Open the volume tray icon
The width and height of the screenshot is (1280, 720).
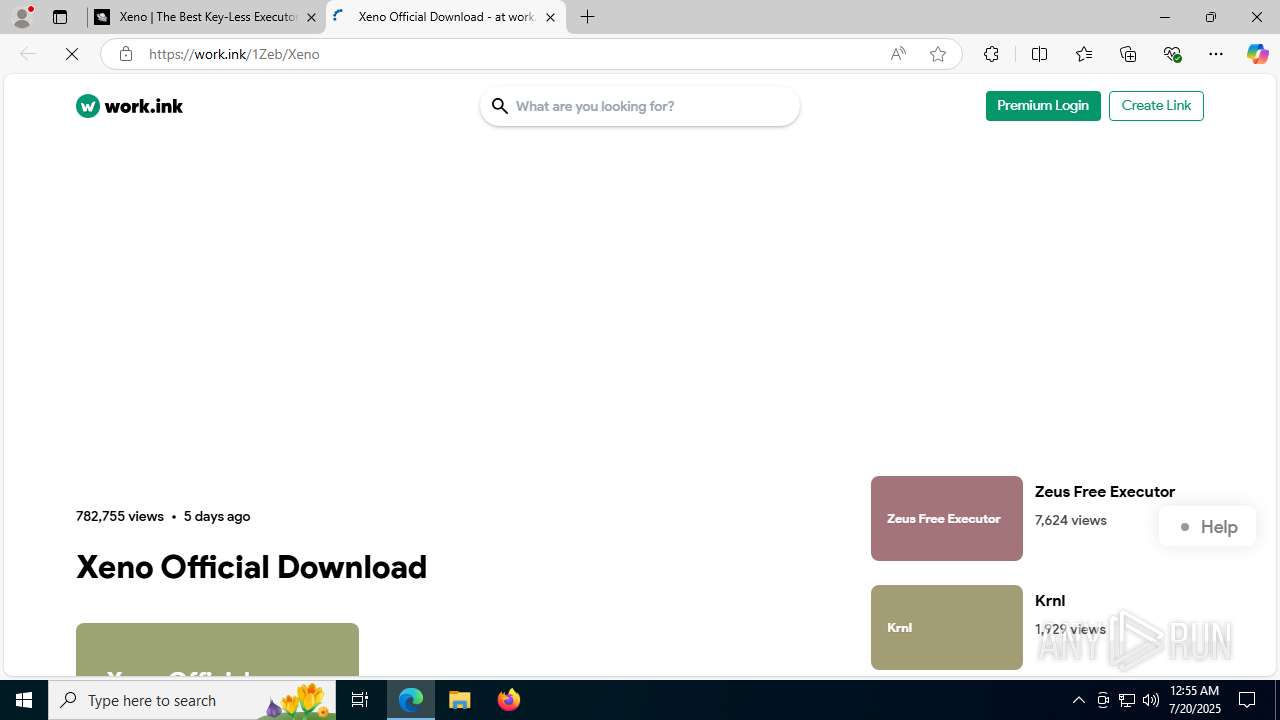pos(1151,700)
